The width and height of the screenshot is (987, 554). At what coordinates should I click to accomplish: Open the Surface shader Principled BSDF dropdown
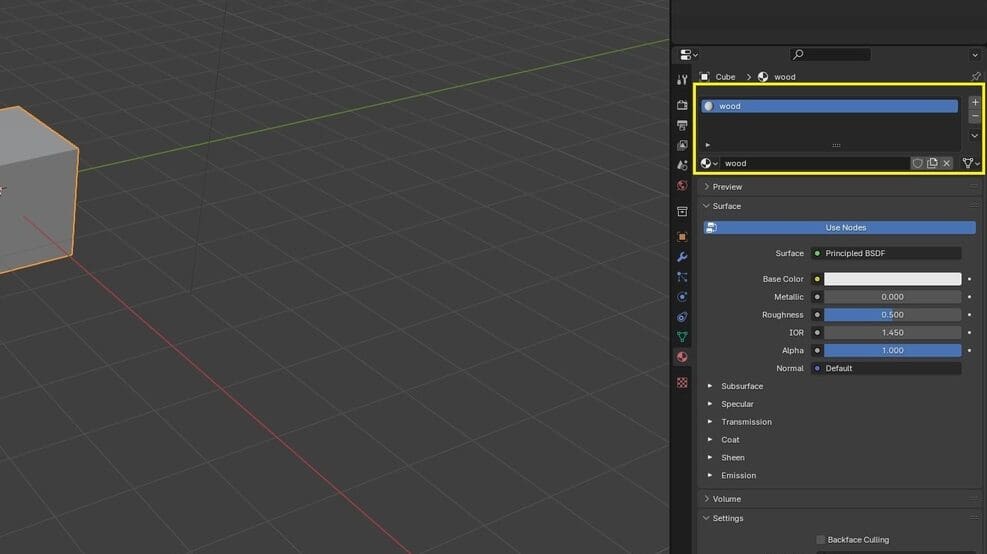[x=886, y=253]
